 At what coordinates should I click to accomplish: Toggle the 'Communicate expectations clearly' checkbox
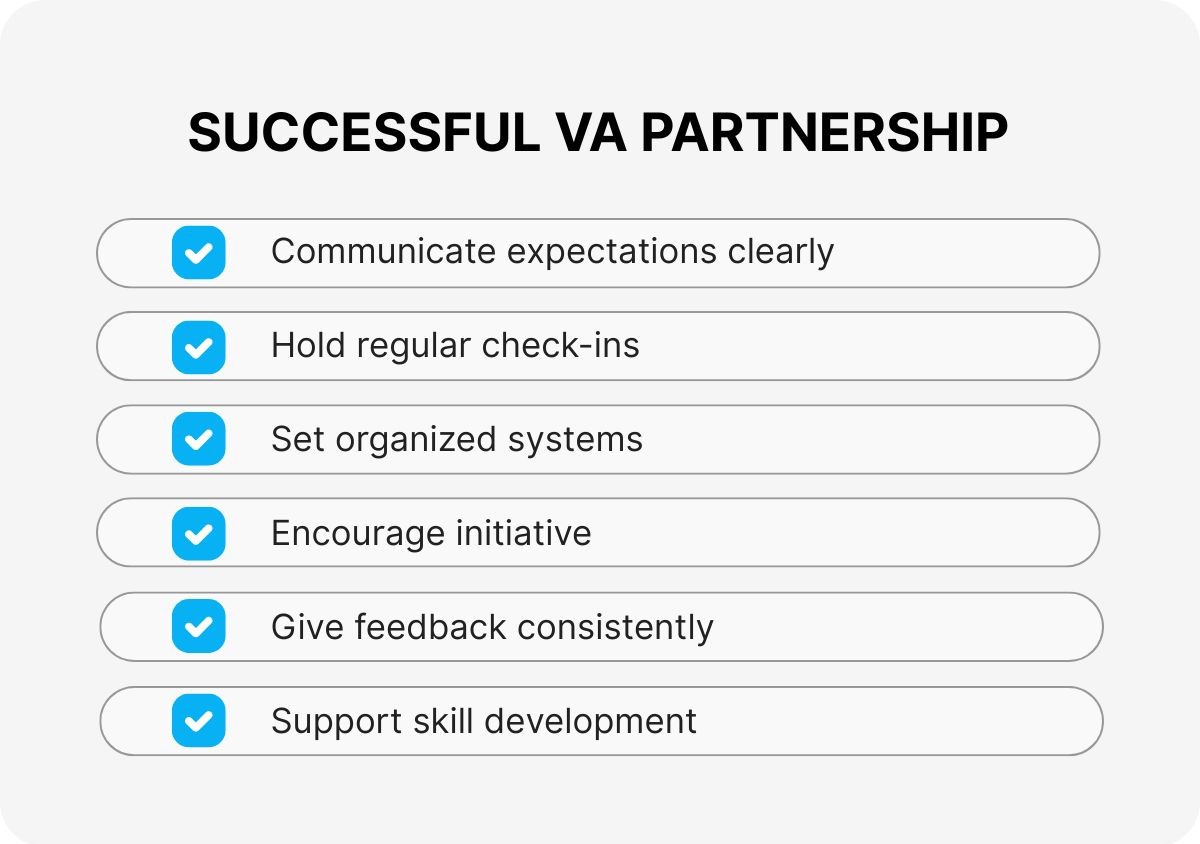[x=198, y=252]
